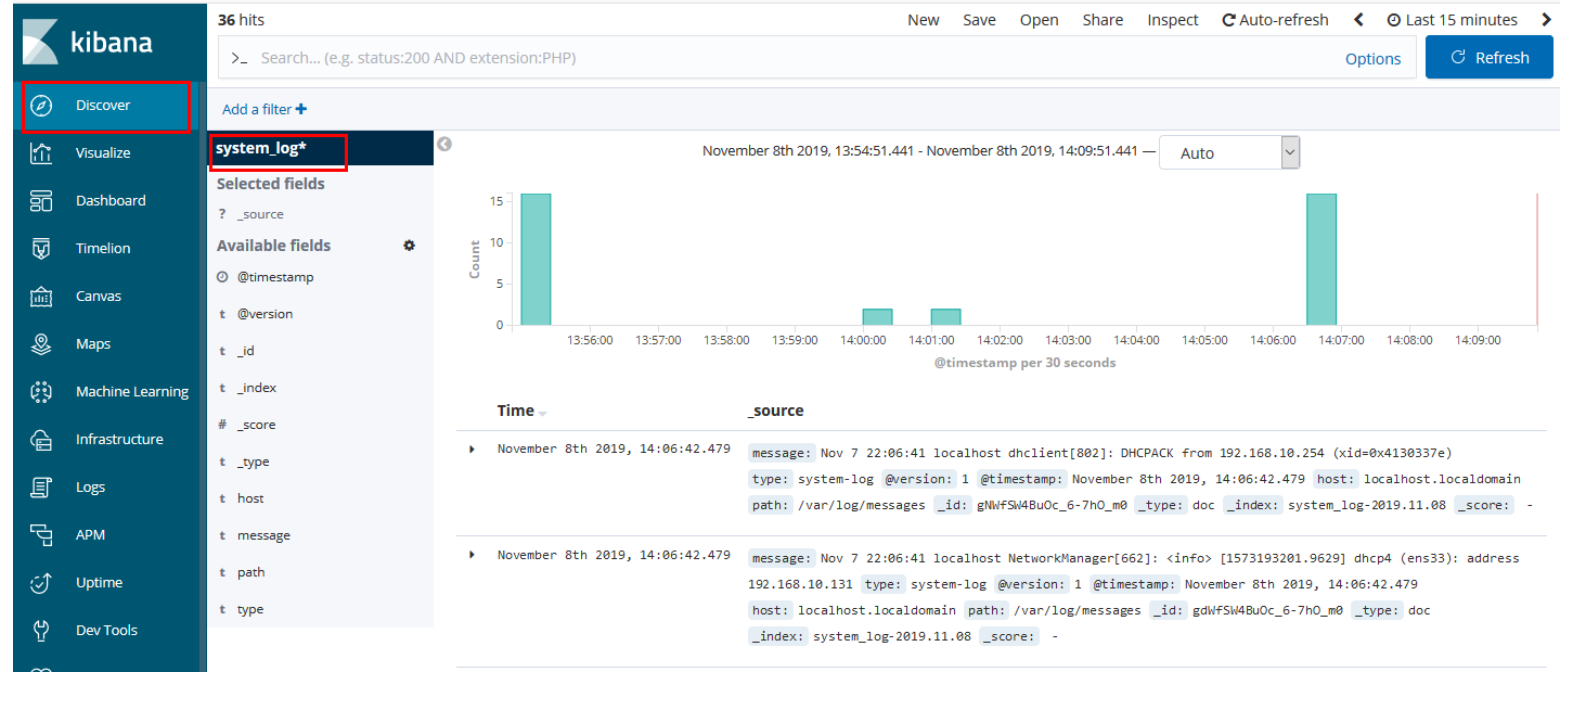Click Save in top menu

point(979,19)
